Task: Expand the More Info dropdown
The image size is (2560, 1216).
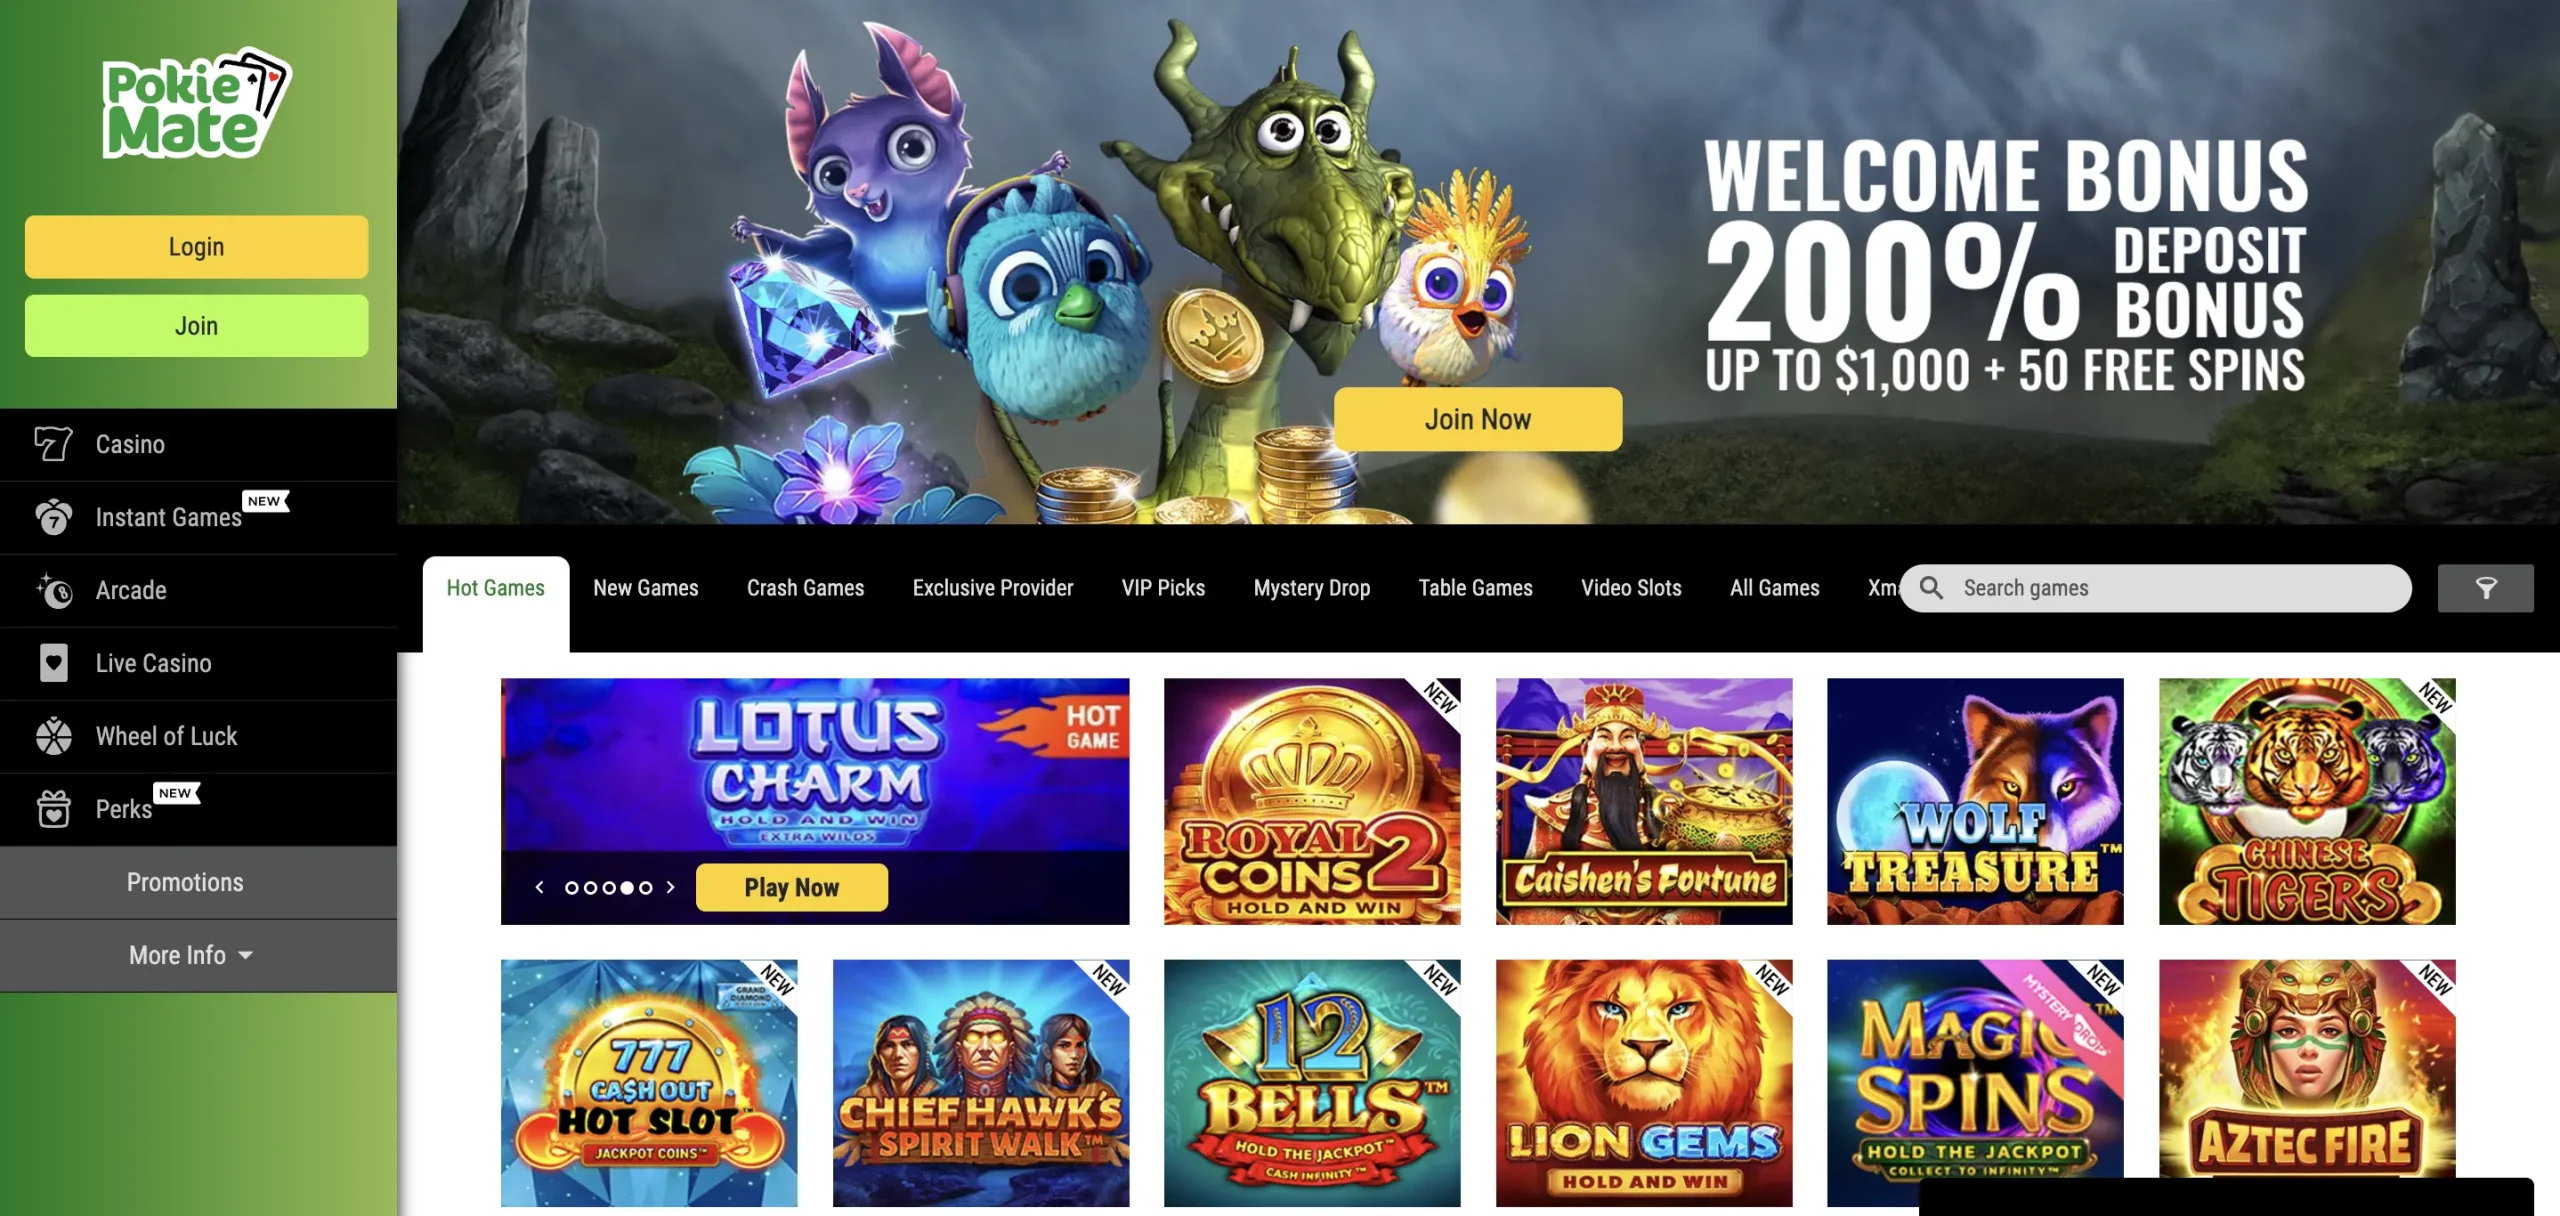Action: [191, 955]
